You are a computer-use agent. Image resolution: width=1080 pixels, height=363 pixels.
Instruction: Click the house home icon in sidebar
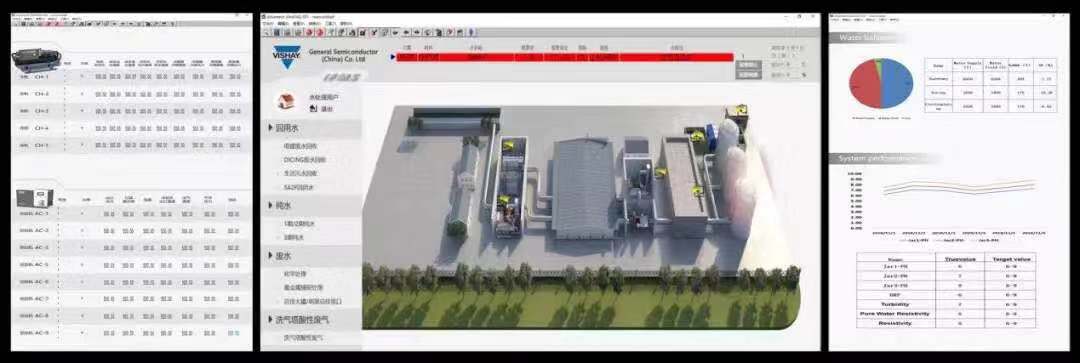coord(284,101)
